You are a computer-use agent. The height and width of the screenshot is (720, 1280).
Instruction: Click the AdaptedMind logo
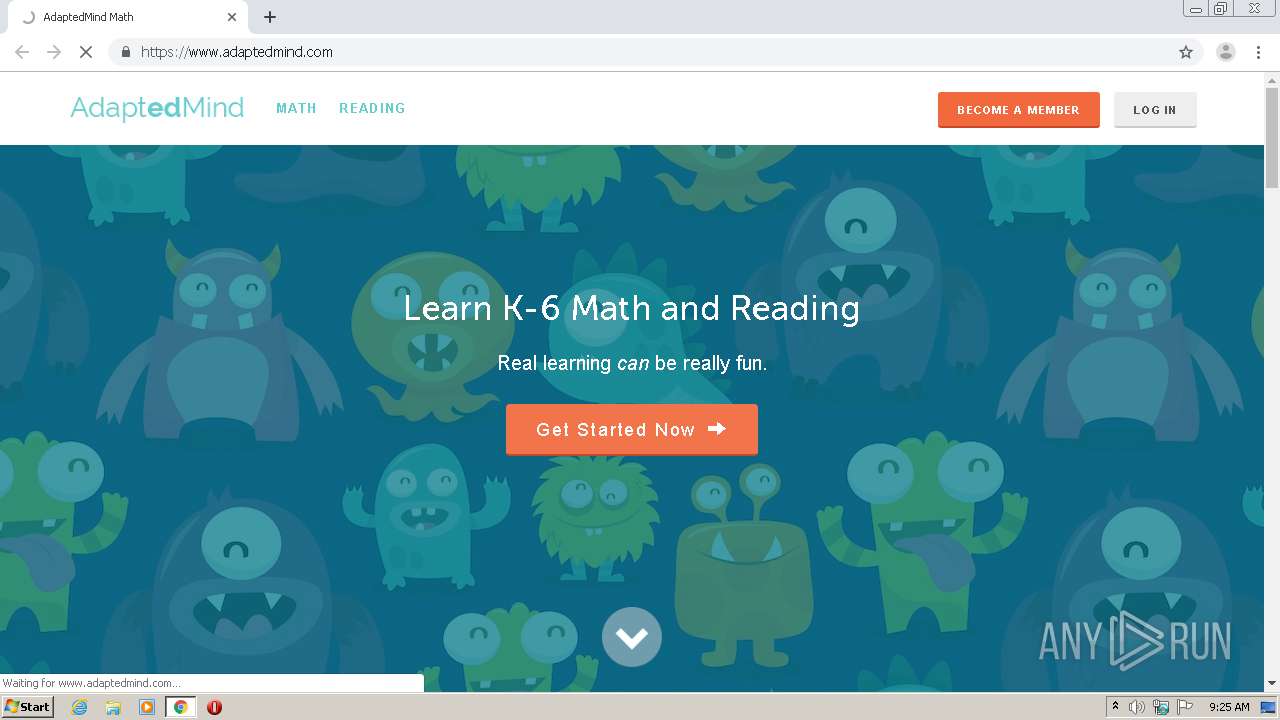click(x=157, y=108)
